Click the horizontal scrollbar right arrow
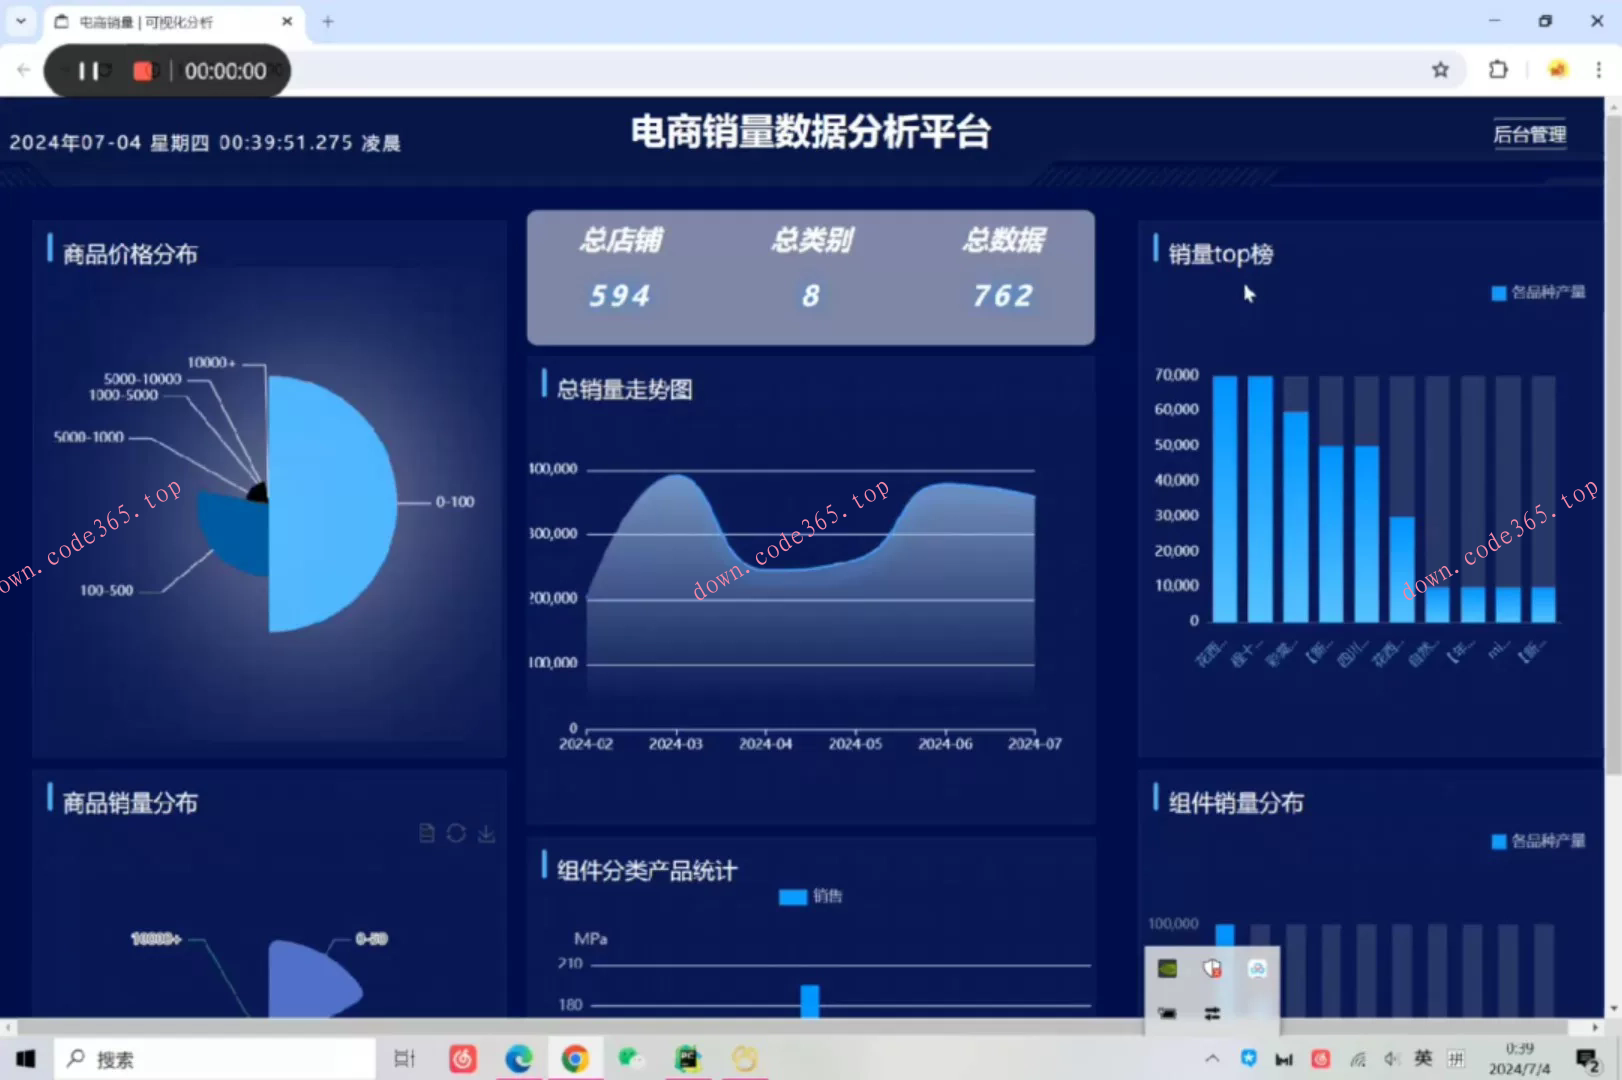The height and width of the screenshot is (1080, 1622). click(1596, 1027)
